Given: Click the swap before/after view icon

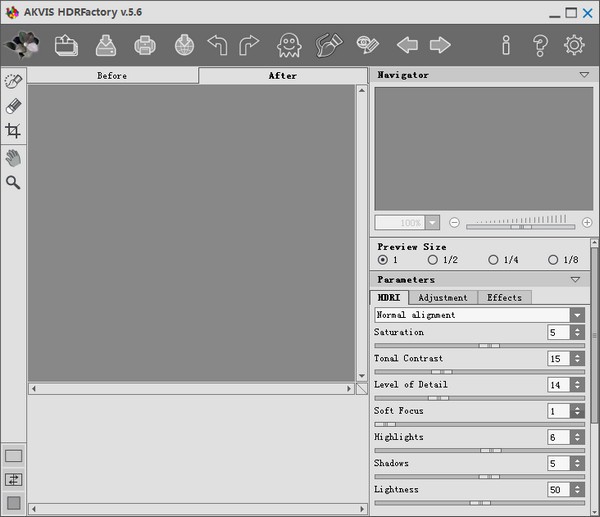Looking at the screenshot, I should point(13,479).
